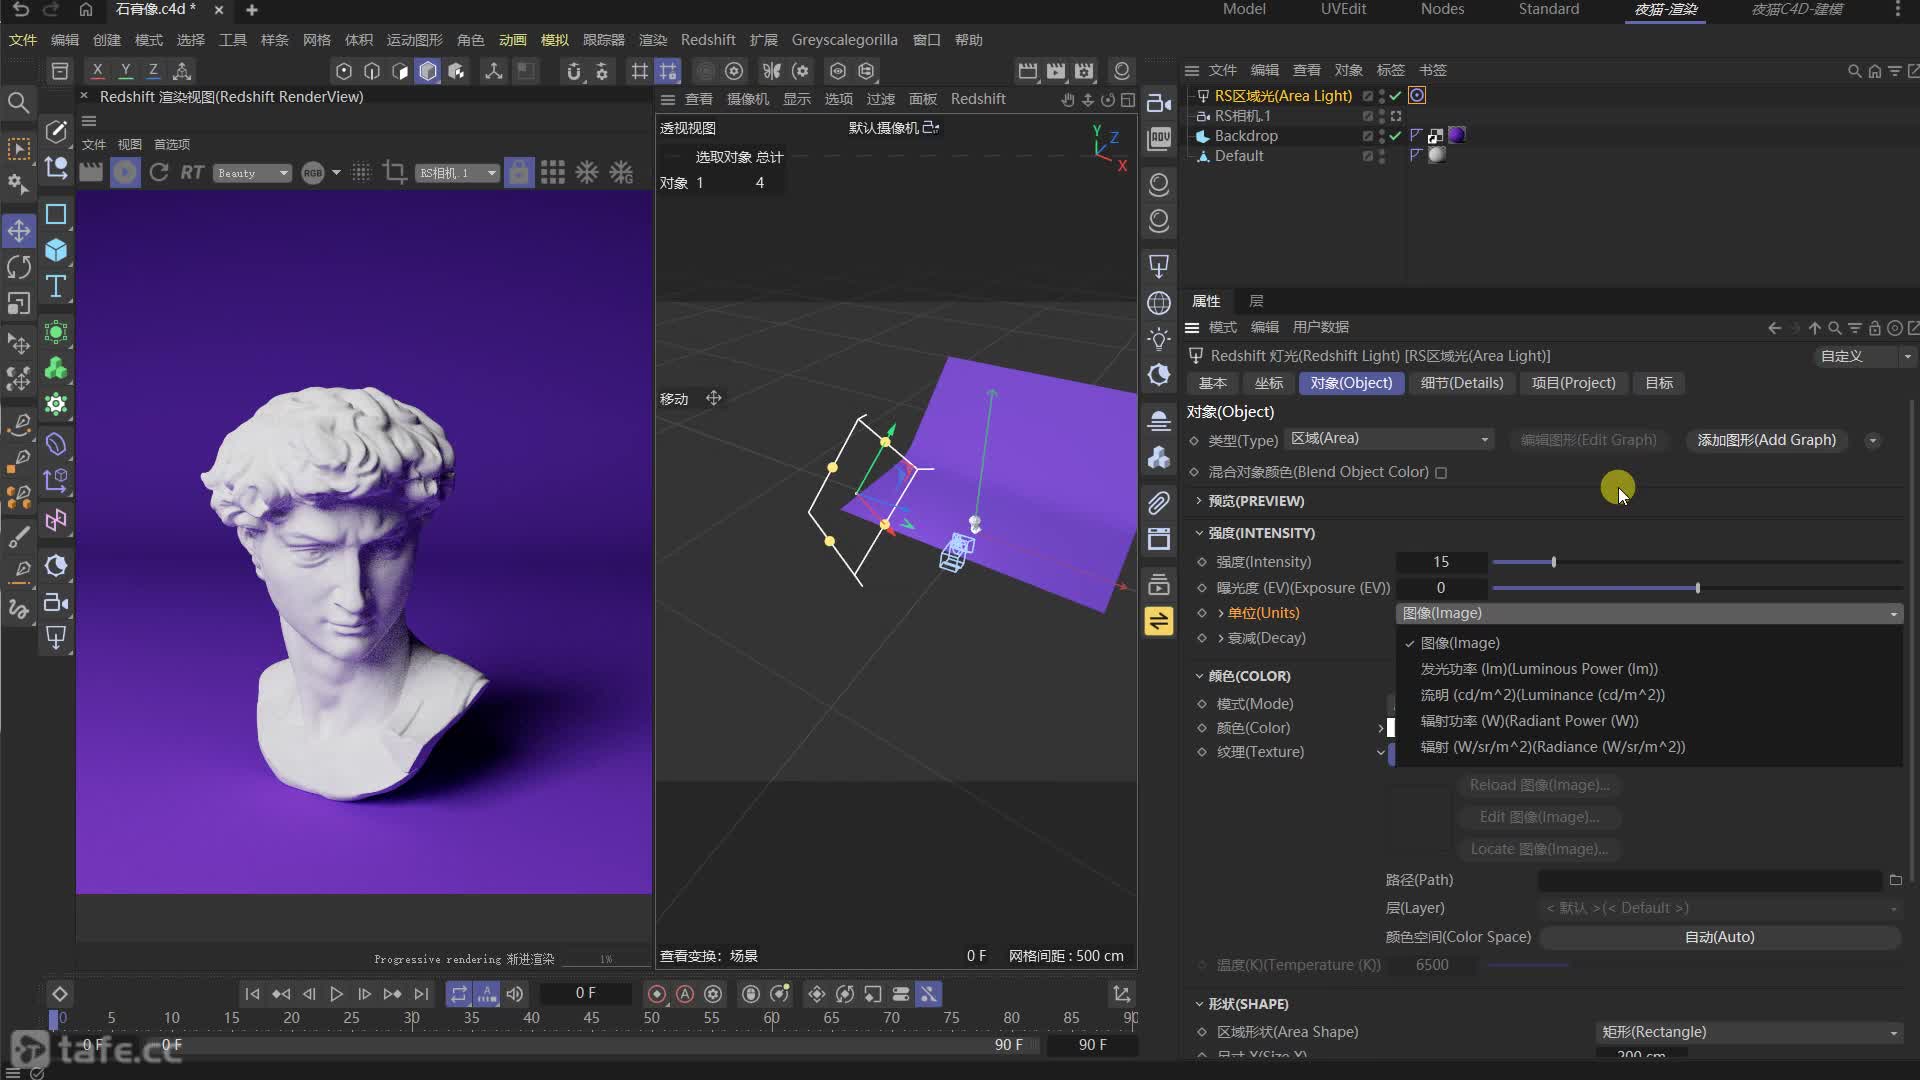Open 细节(Details) tab
The height and width of the screenshot is (1080, 1920).
point(1462,383)
